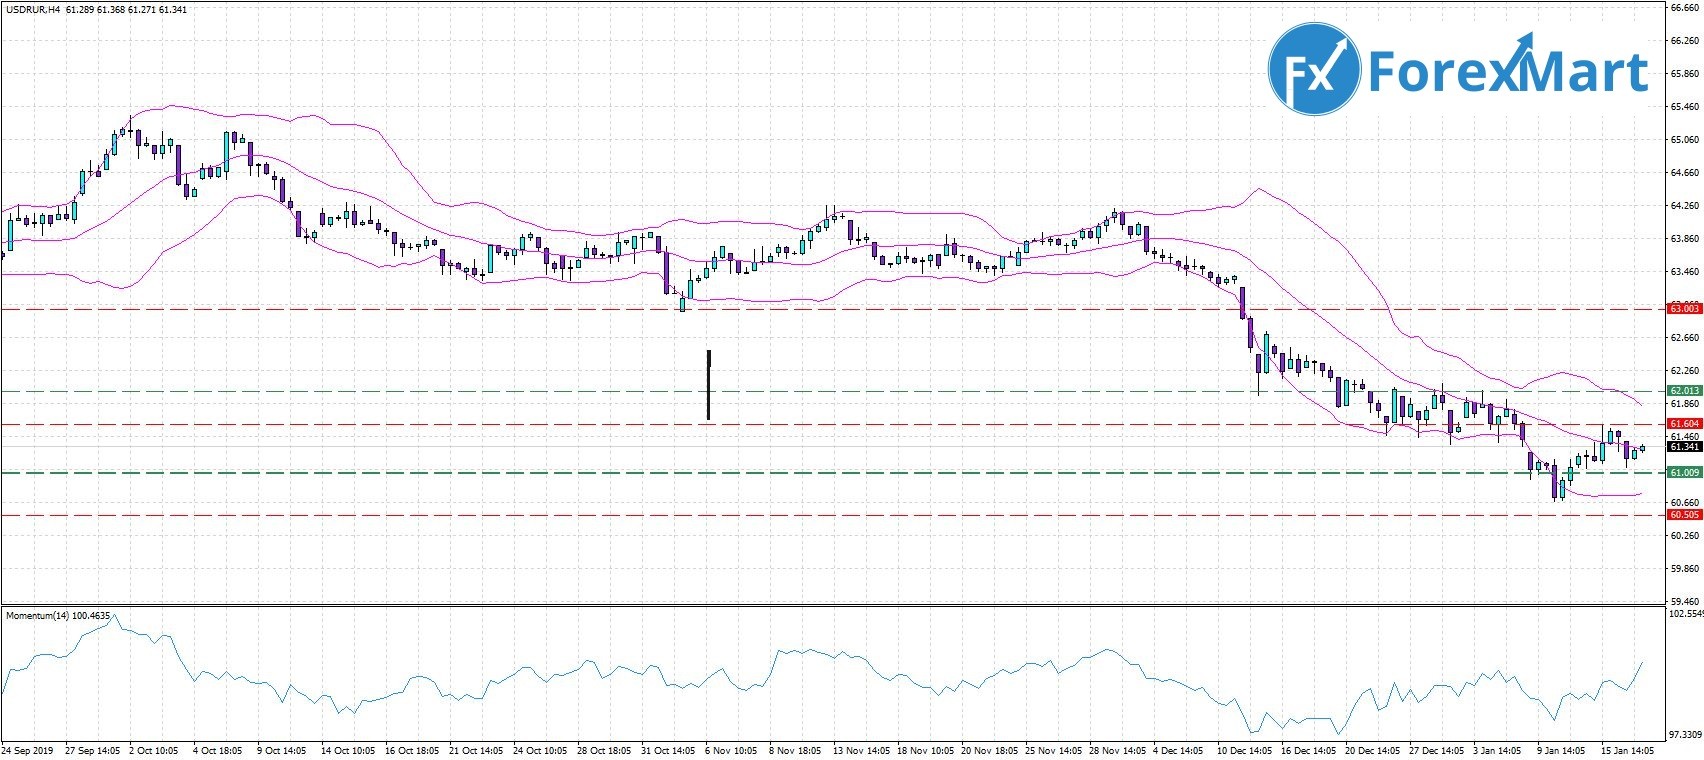Click the 59.460 bottom price scale value

point(1685,601)
